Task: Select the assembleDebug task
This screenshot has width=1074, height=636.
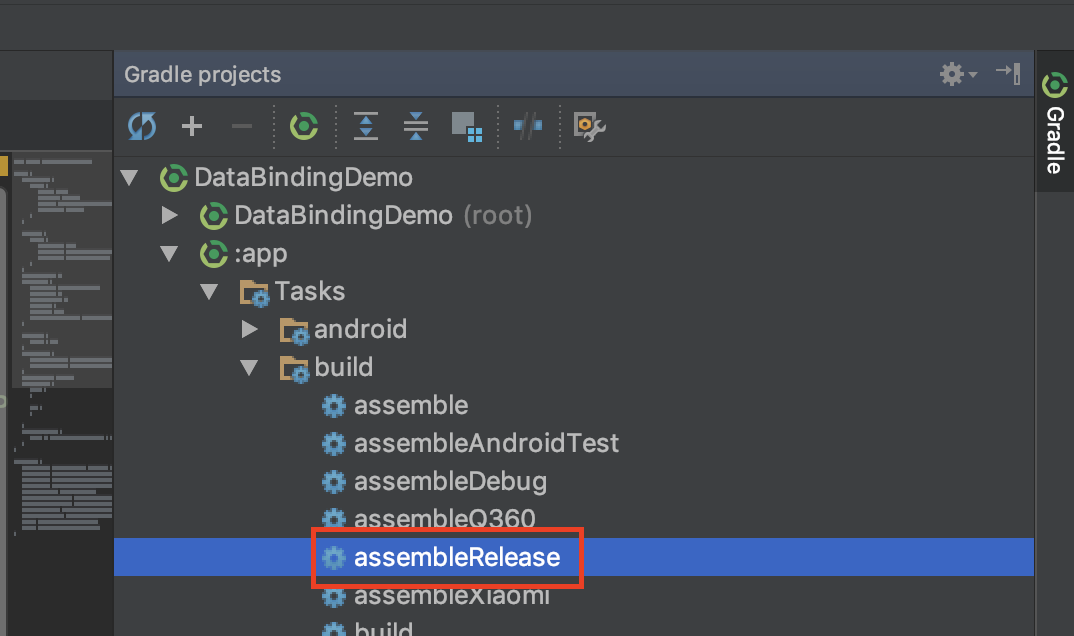Action: (450, 481)
